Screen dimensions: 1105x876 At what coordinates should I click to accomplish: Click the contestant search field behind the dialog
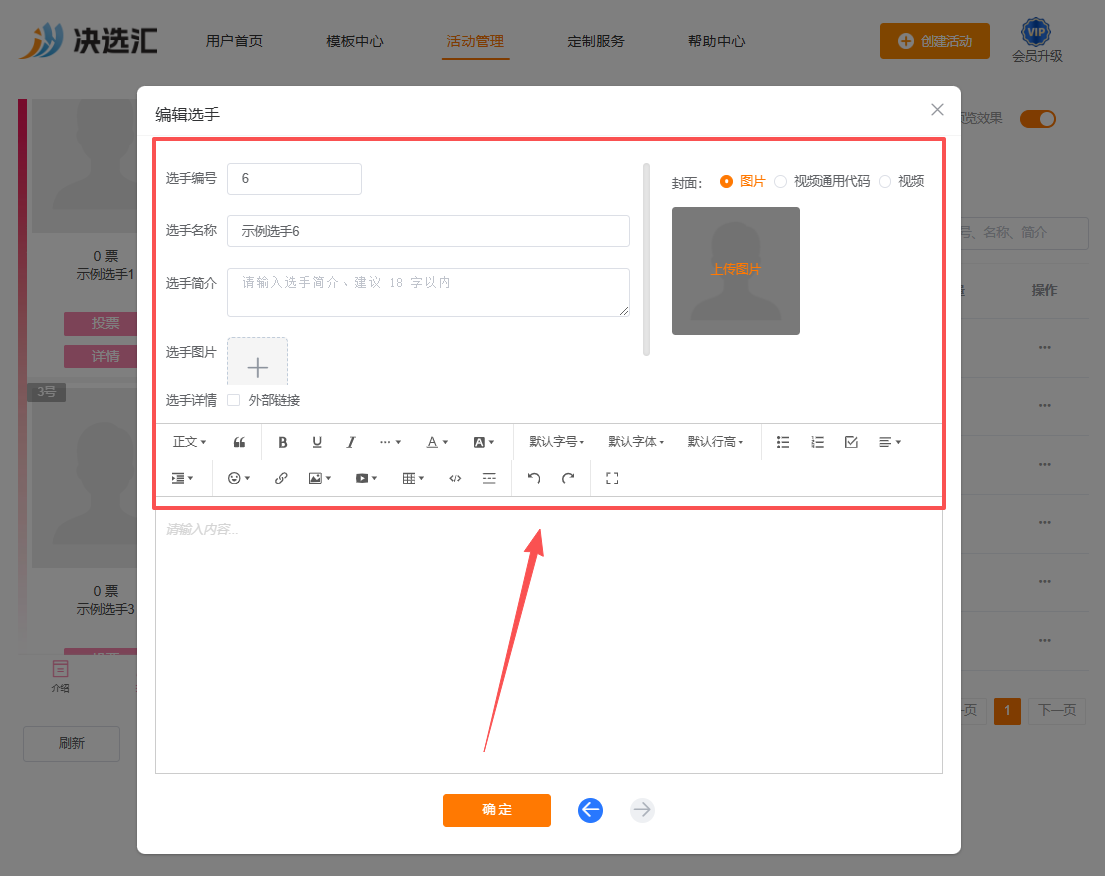pos(1025,233)
